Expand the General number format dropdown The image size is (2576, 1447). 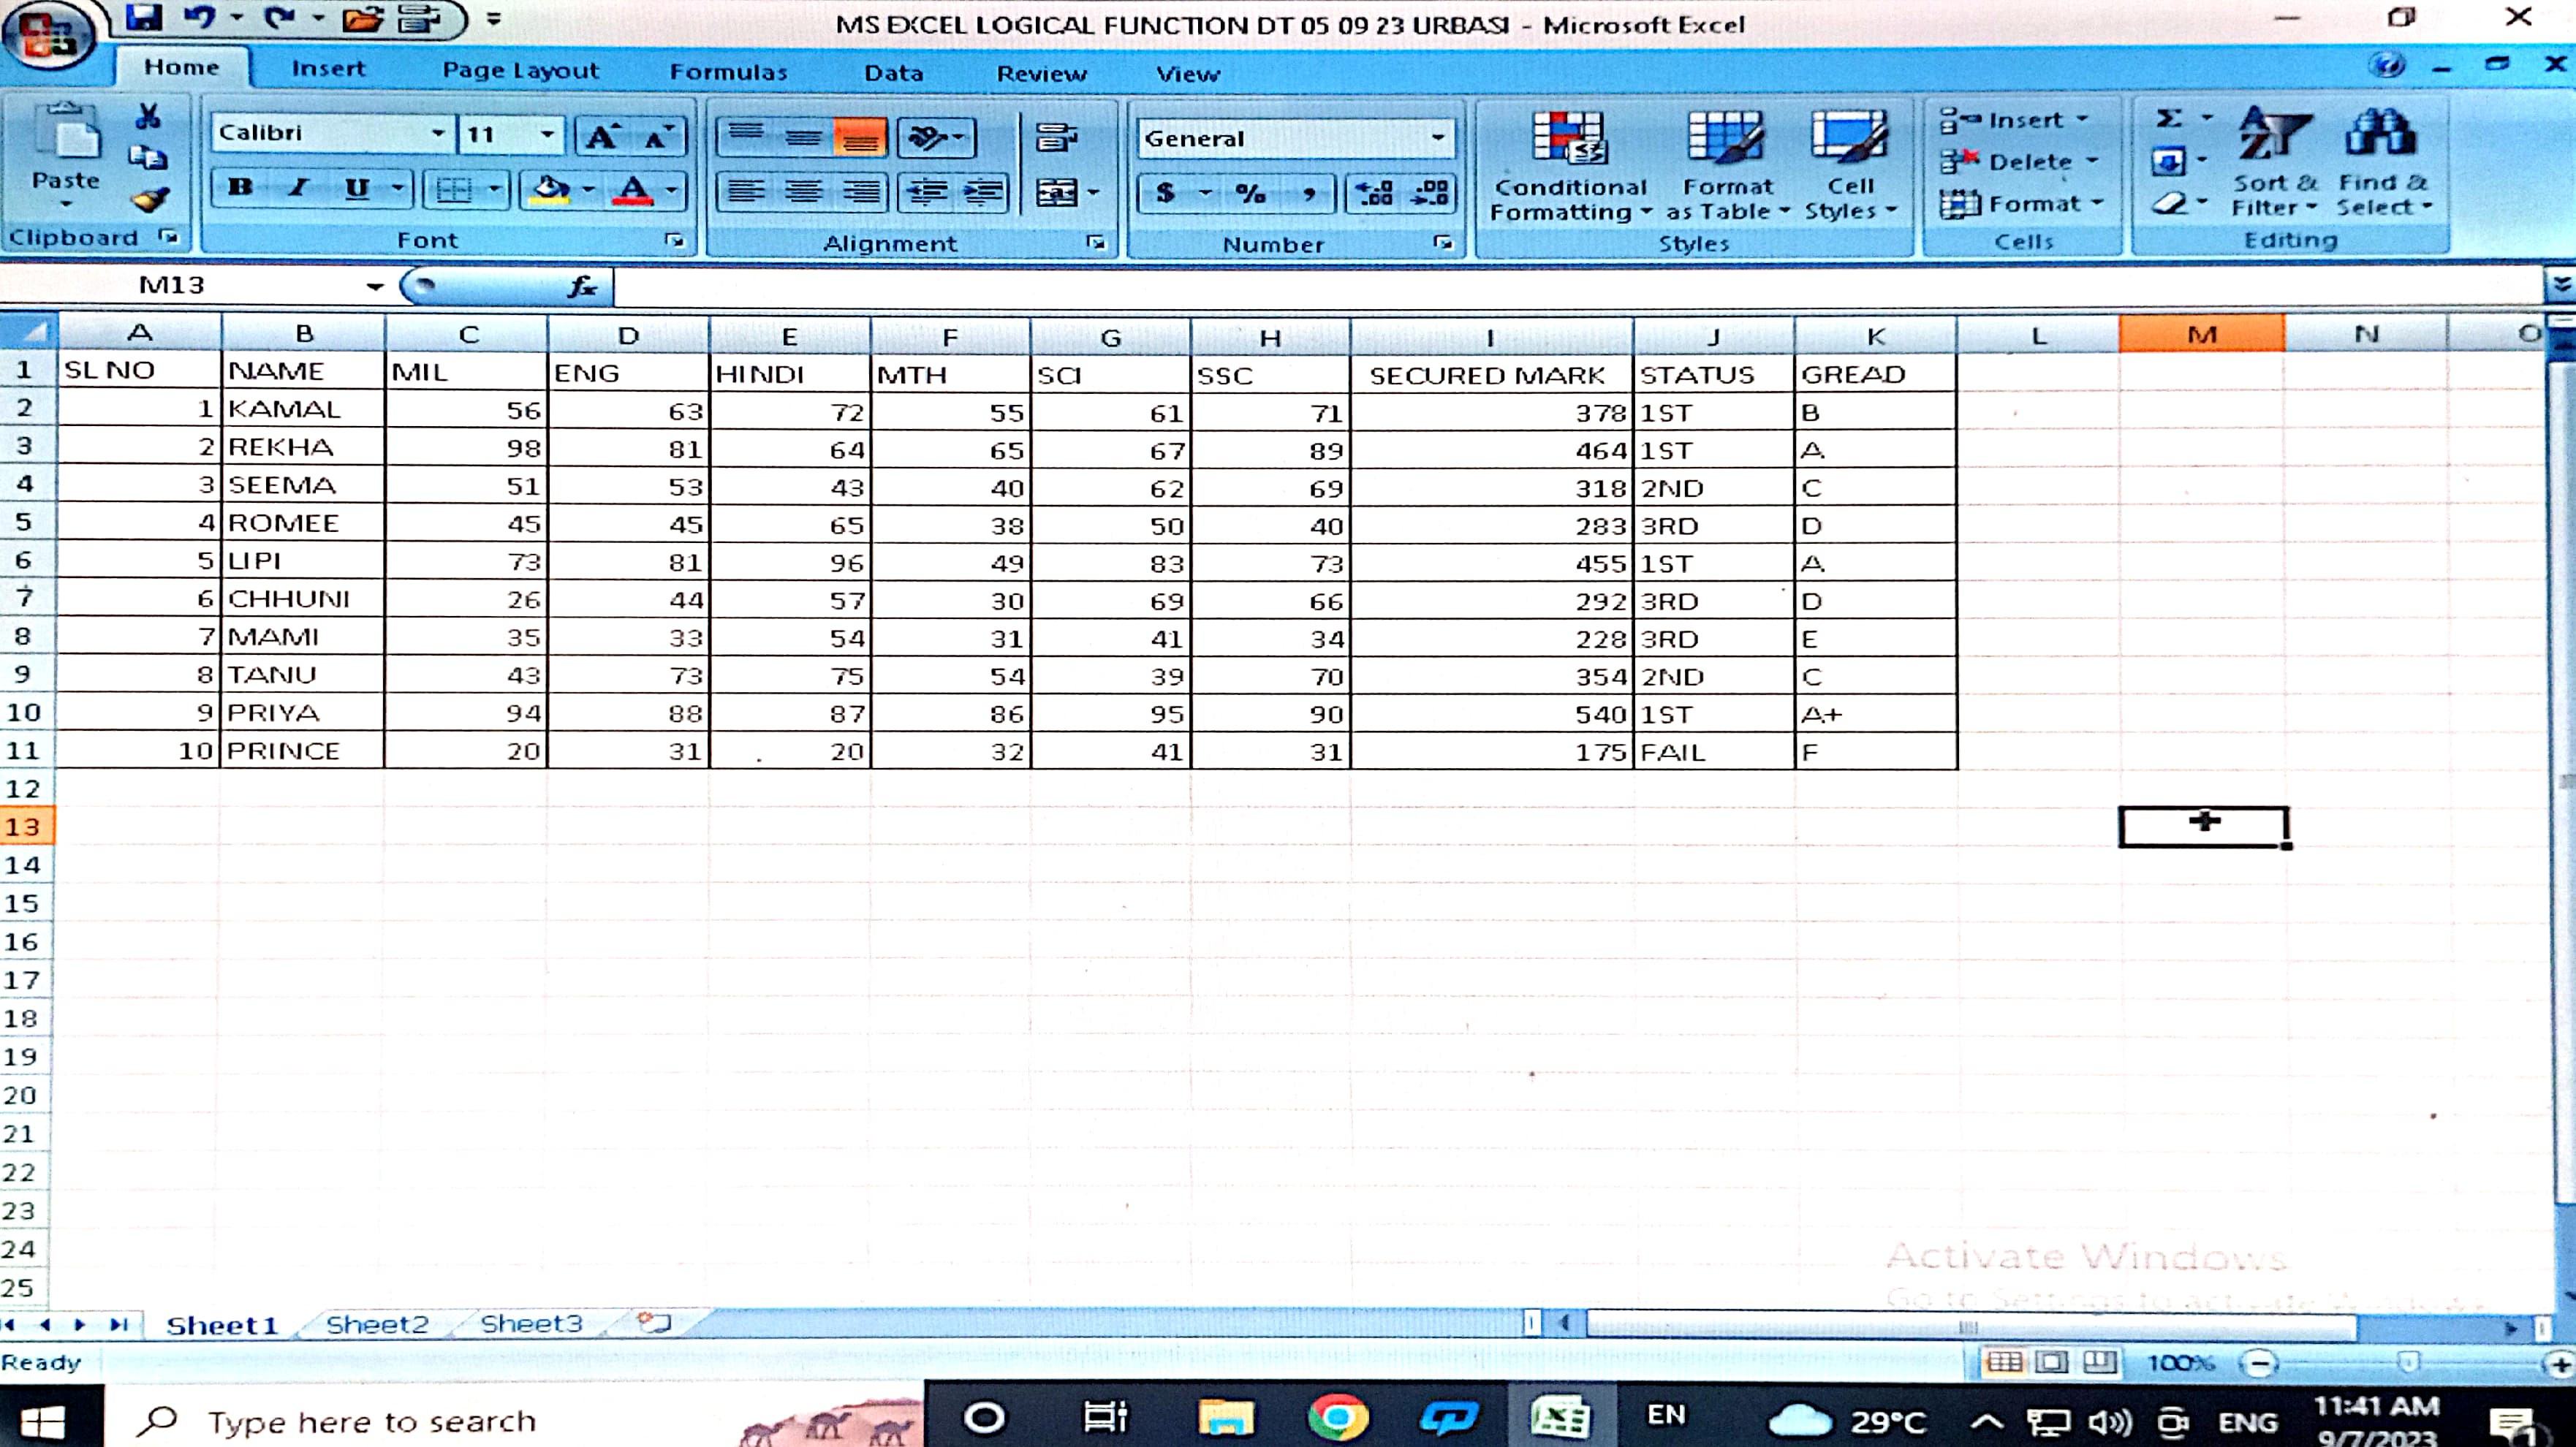pyautogui.click(x=1438, y=138)
